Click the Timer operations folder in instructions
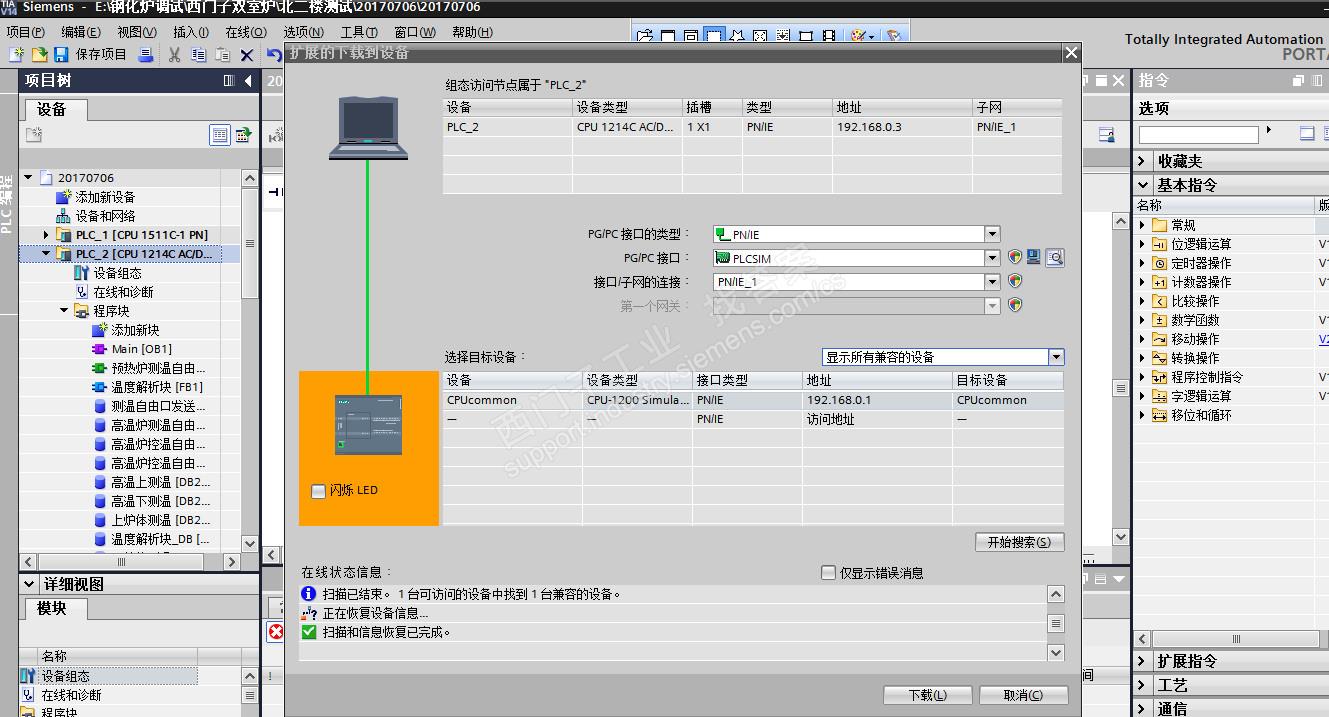Viewport: 1329px width, 717px height. (1191, 263)
